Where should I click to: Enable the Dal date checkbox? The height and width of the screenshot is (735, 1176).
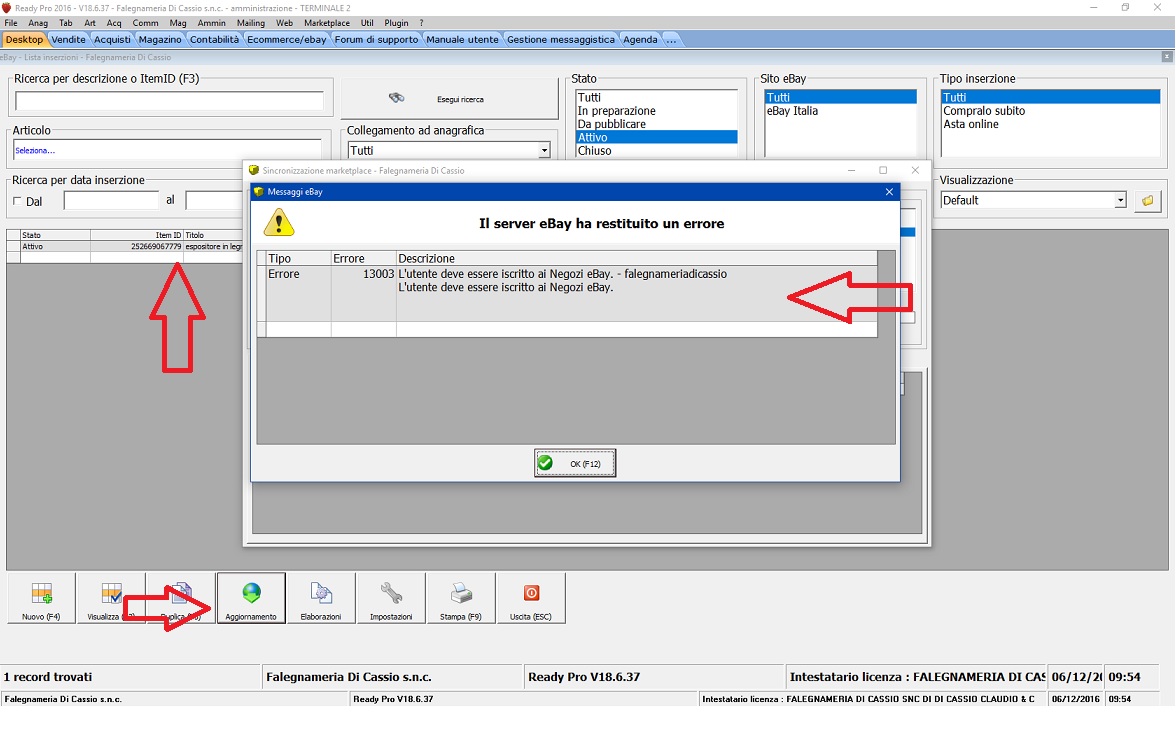tap(17, 201)
